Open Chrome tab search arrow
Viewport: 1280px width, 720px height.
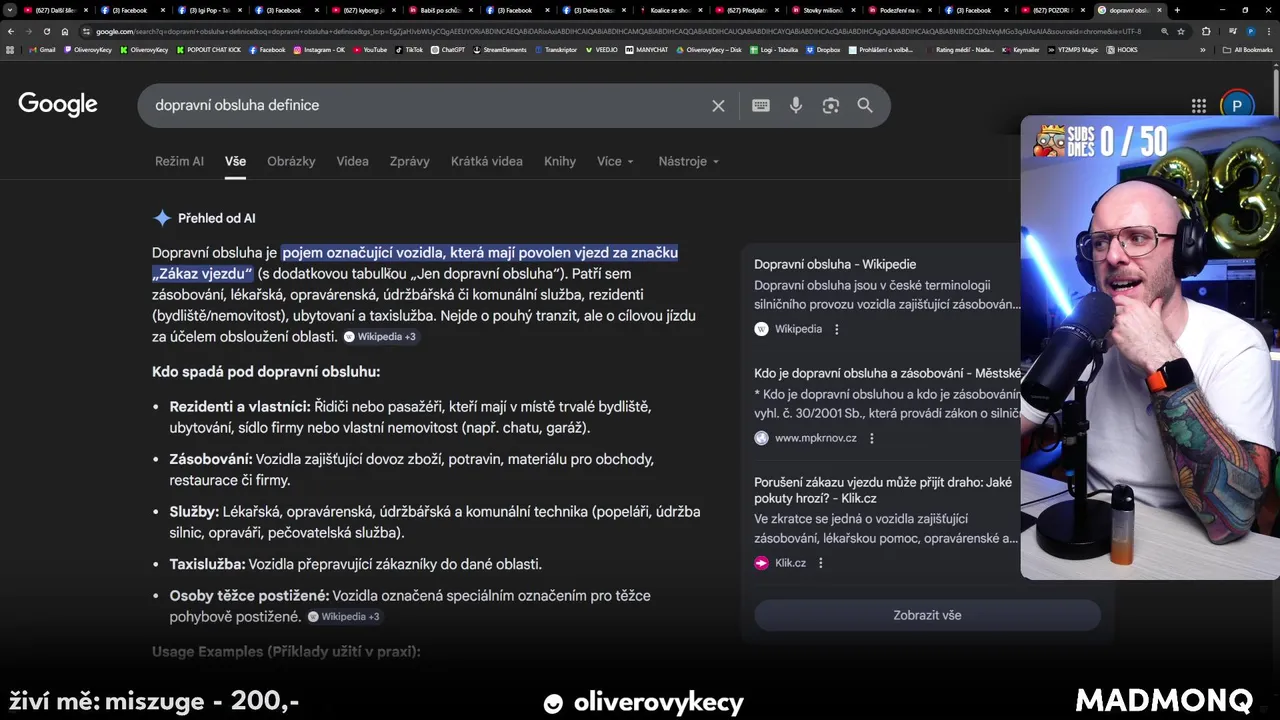point(10,10)
